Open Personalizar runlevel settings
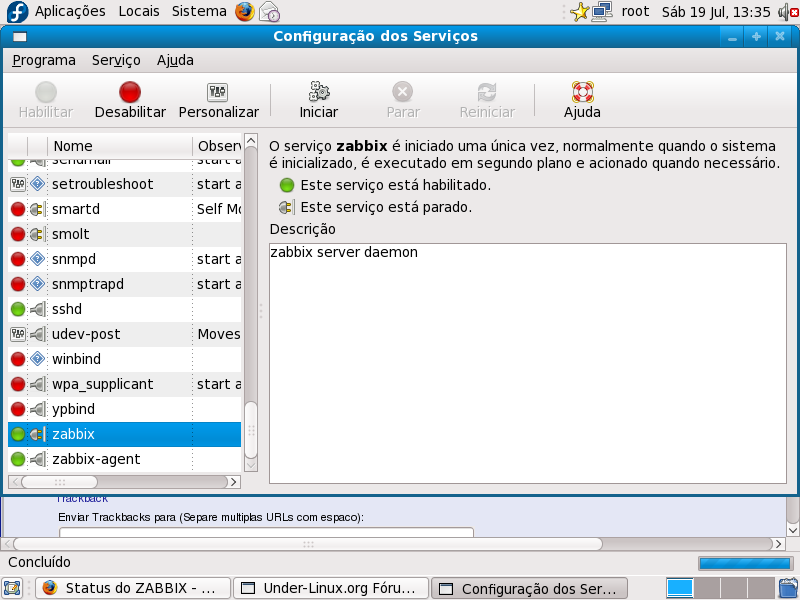Viewport: 800px width, 600px height. coord(218,101)
